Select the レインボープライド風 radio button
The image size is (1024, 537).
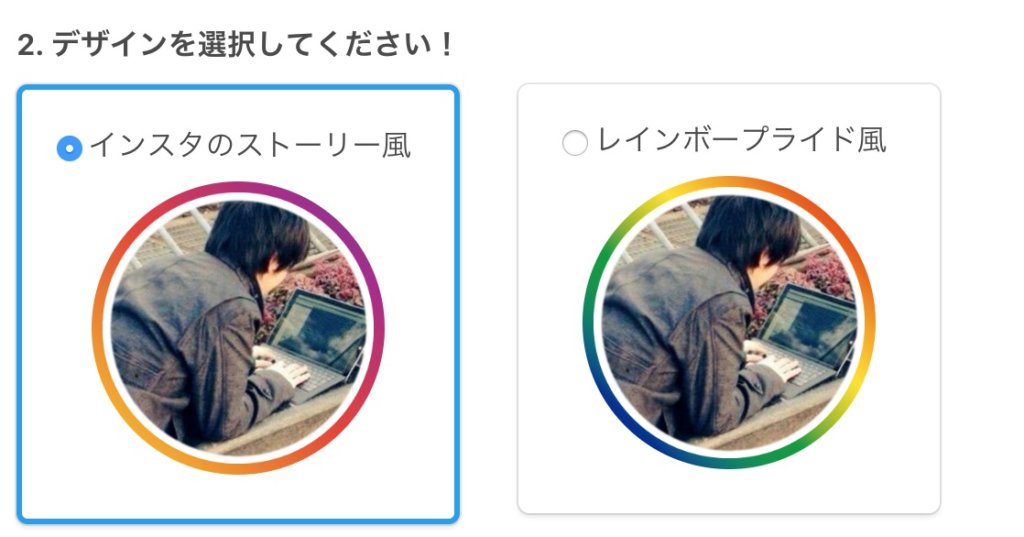pyautogui.click(x=575, y=142)
